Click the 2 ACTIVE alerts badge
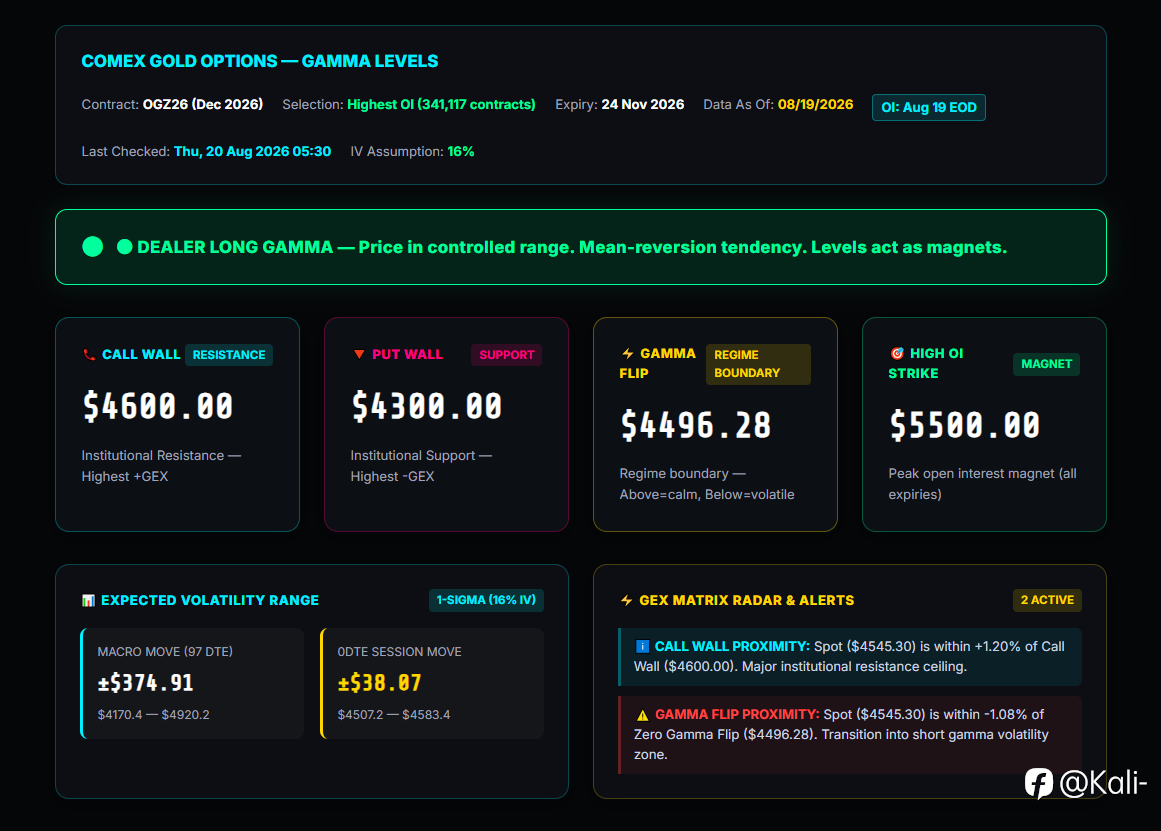 click(1047, 600)
